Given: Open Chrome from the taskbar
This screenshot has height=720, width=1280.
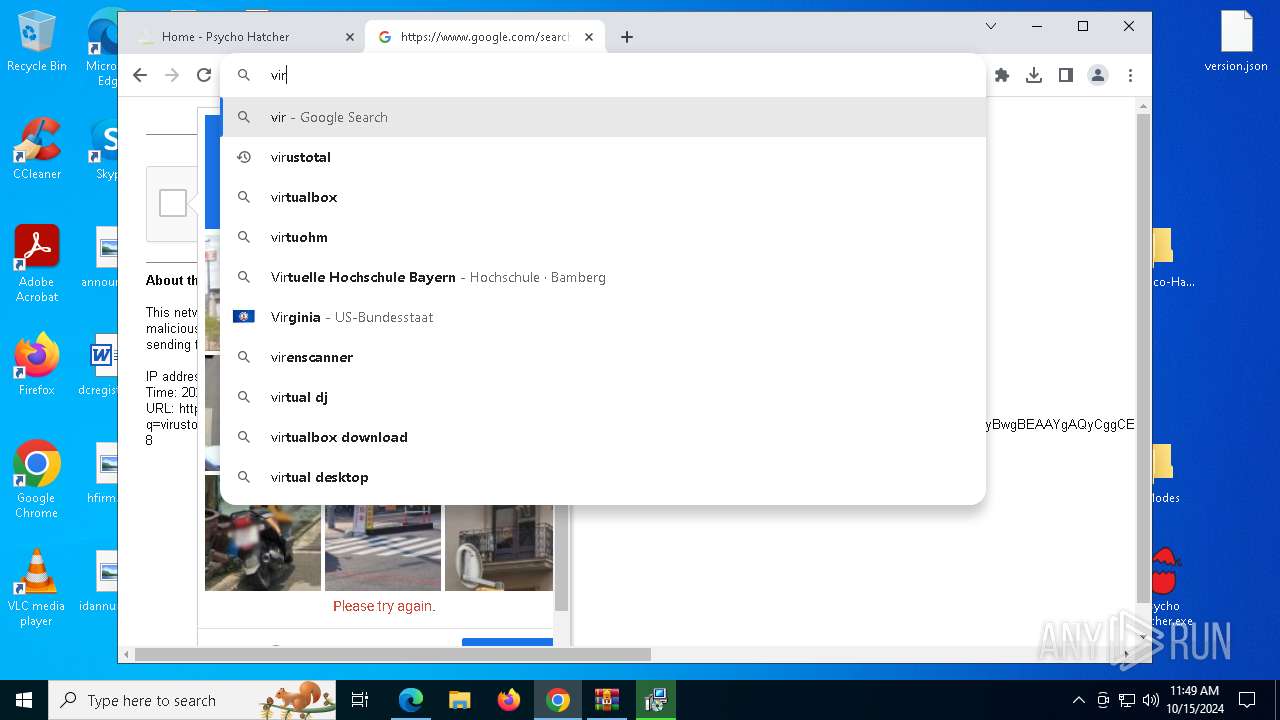Looking at the screenshot, I should point(558,700).
